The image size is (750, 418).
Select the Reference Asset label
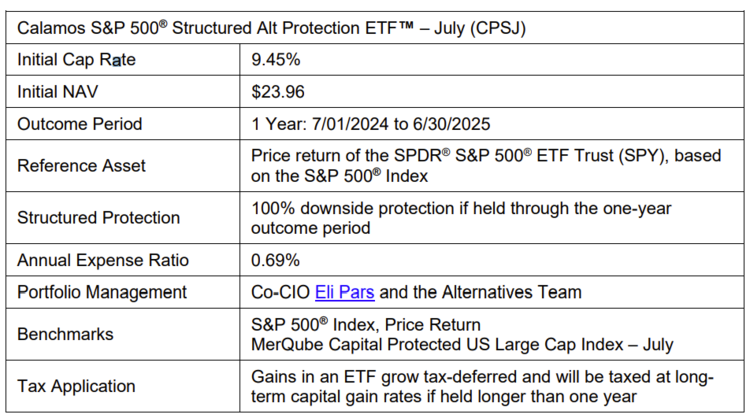click(x=82, y=166)
